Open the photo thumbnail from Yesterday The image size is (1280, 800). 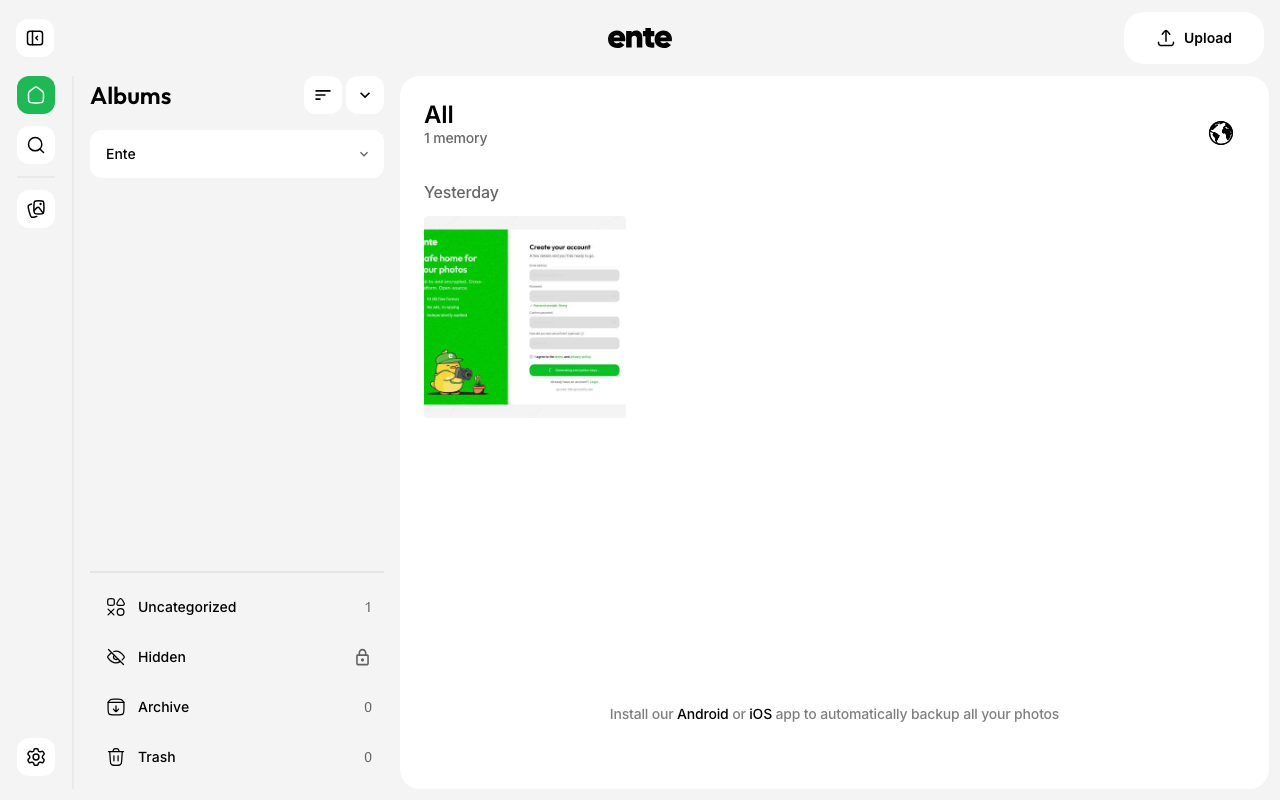[525, 317]
